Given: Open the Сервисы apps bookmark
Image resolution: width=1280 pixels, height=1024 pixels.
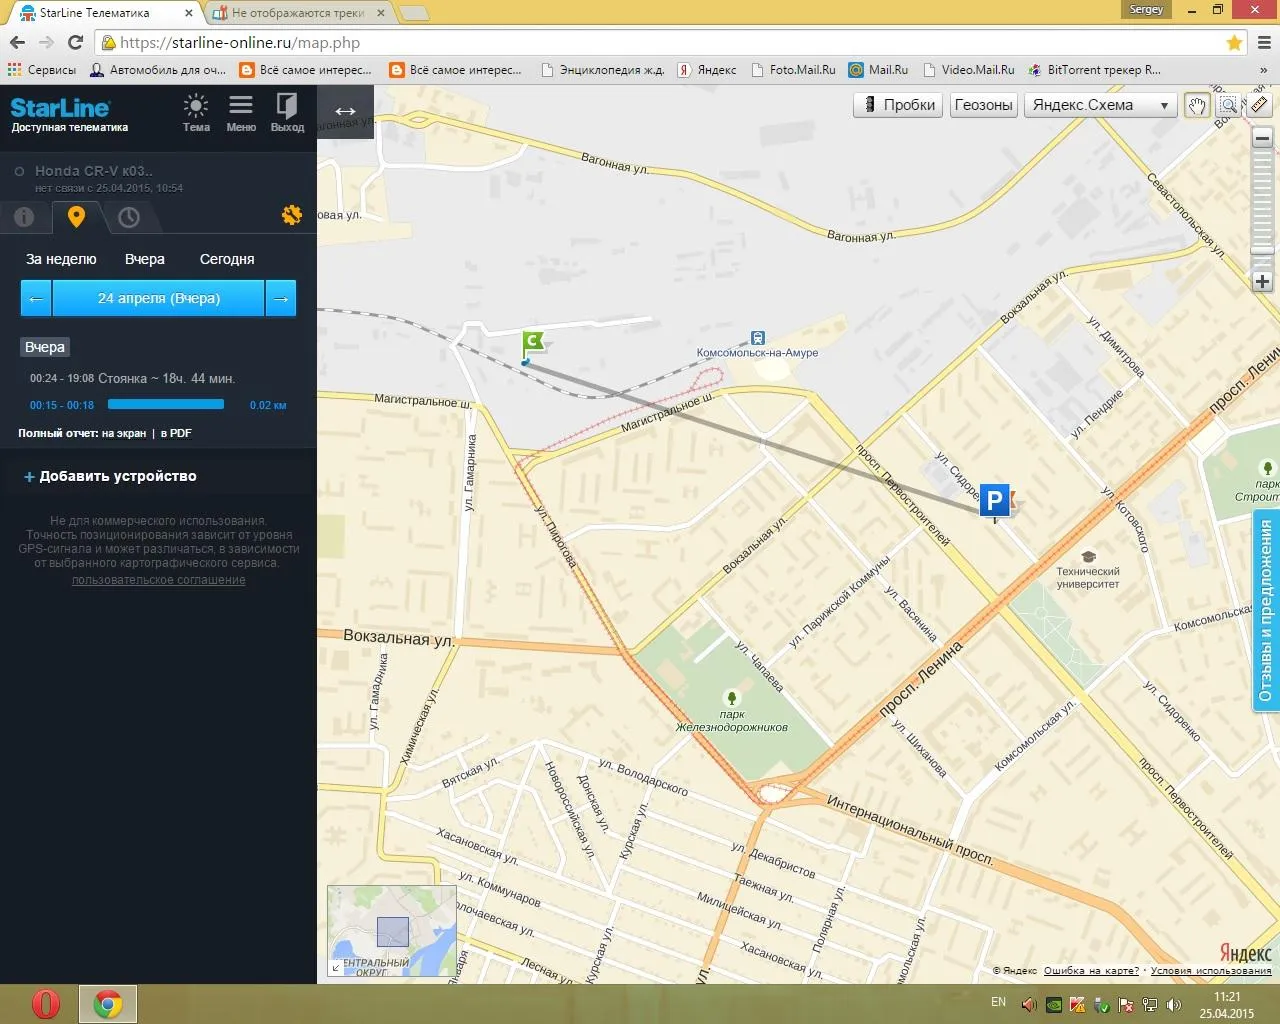Looking at the screenshot, I should [x=42, y=70].
